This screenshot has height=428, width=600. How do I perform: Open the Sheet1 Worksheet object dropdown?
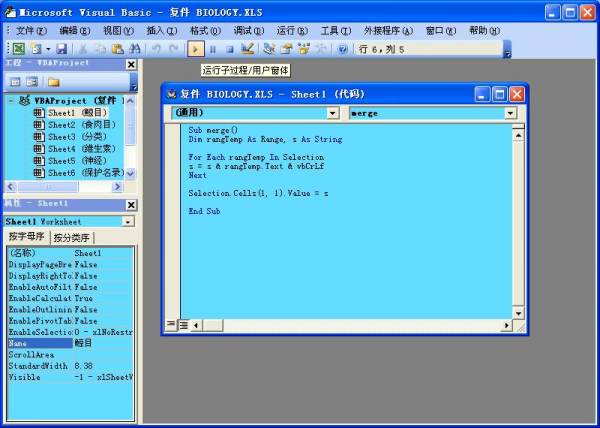(128, 221)
